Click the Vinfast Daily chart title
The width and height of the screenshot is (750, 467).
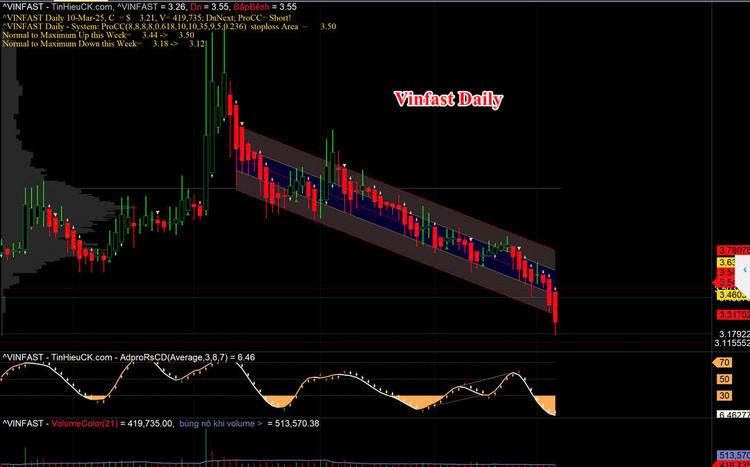pyautogui.click(x=448, y=100)
